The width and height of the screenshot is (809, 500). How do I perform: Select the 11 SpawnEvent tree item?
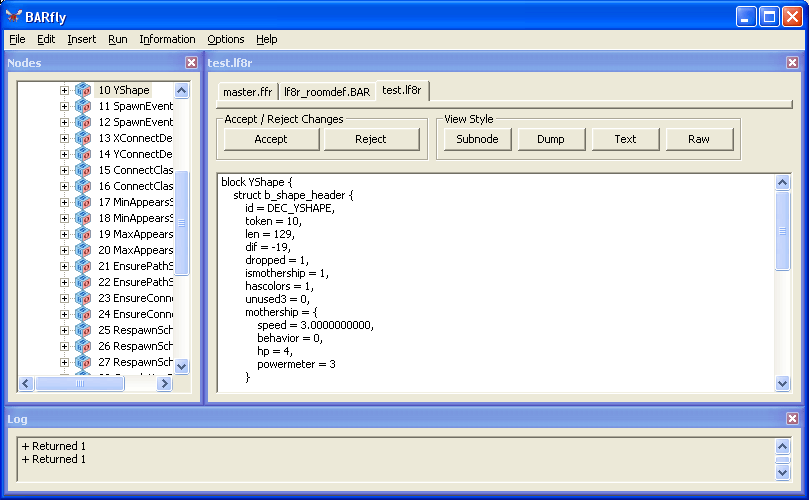(x=135, y=106)
